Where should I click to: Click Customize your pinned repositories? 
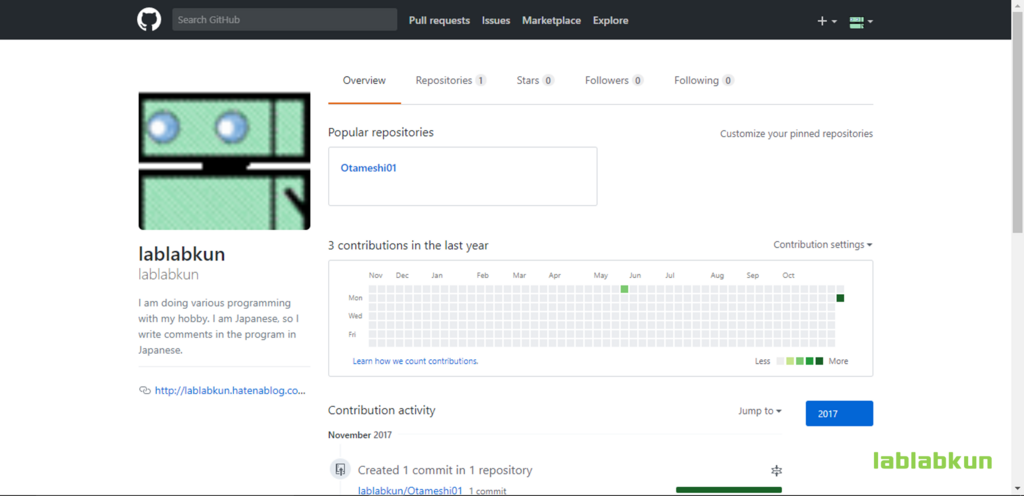point(796,134)
